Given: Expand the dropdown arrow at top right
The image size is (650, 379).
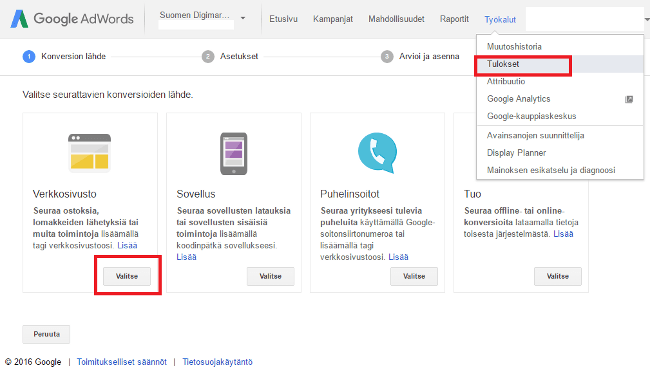Looking at the screenshot, I should click(x=647, y=19).
